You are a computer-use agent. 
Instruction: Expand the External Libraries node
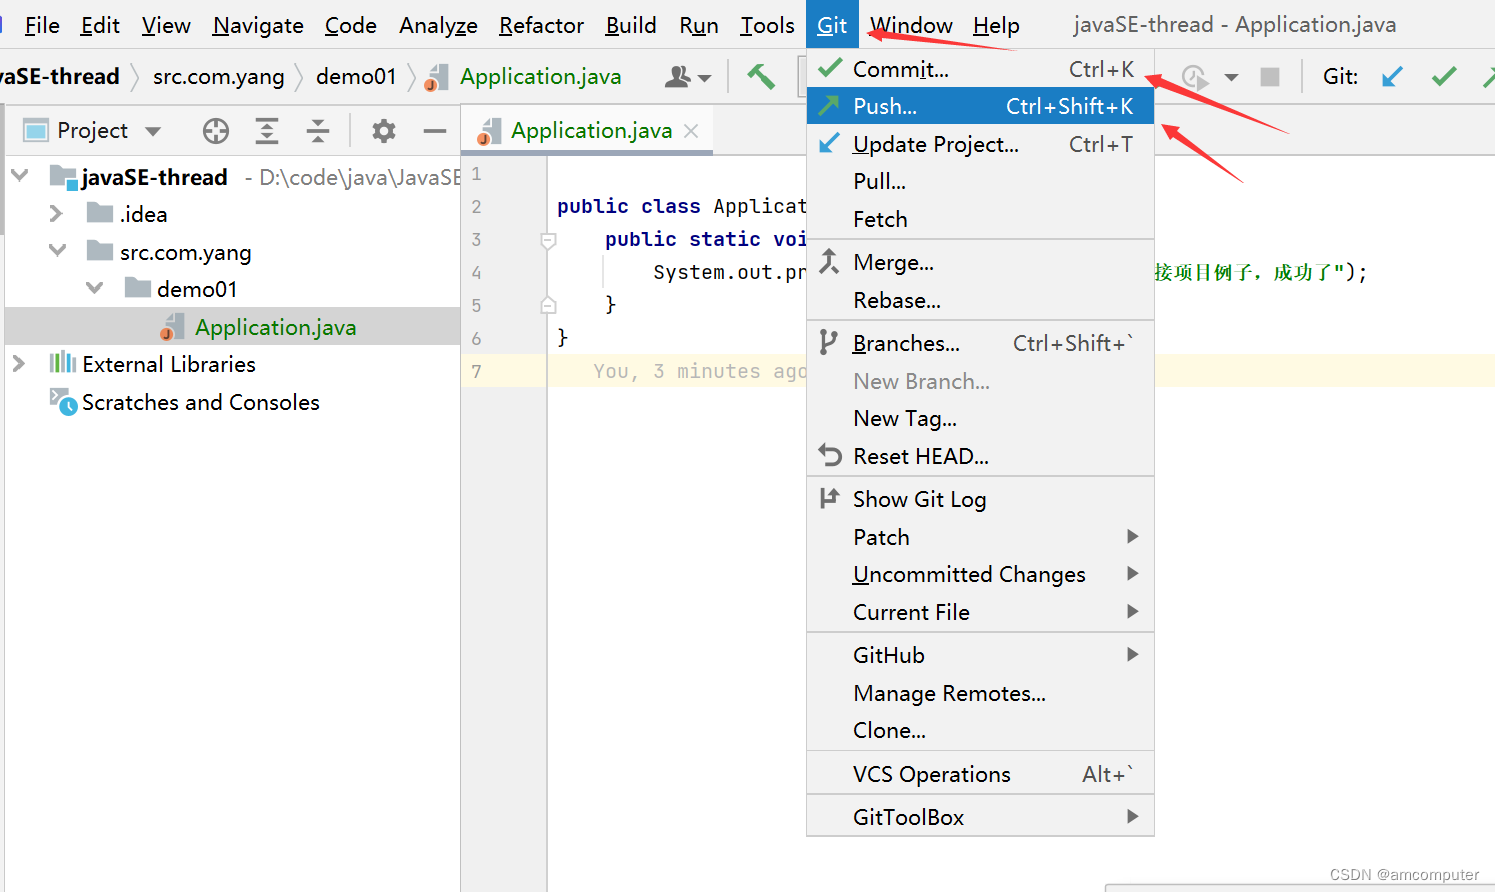click(18, 363)
